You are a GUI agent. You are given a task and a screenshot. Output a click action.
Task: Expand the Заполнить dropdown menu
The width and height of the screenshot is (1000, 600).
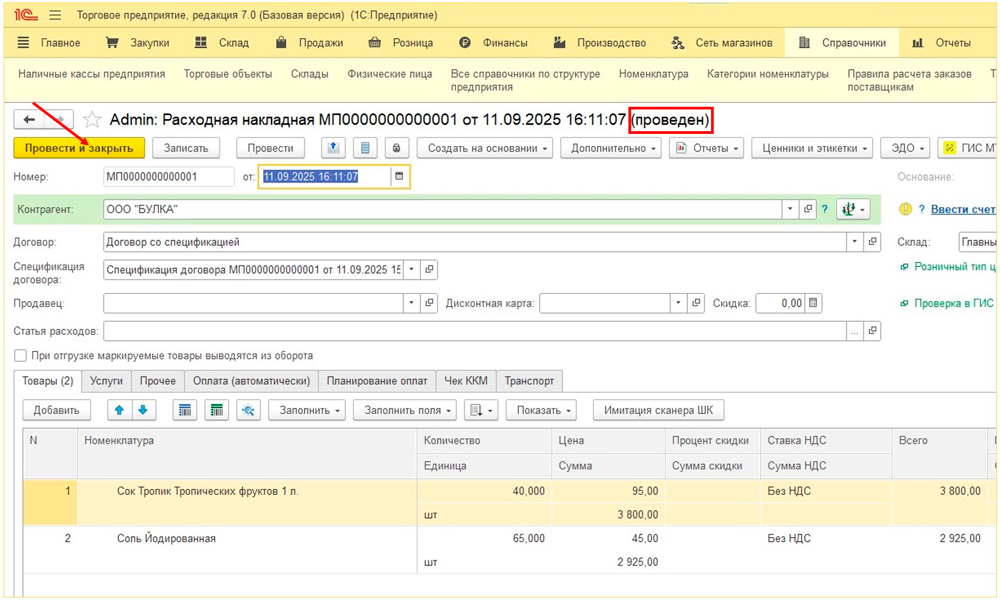tap(306, 410)
